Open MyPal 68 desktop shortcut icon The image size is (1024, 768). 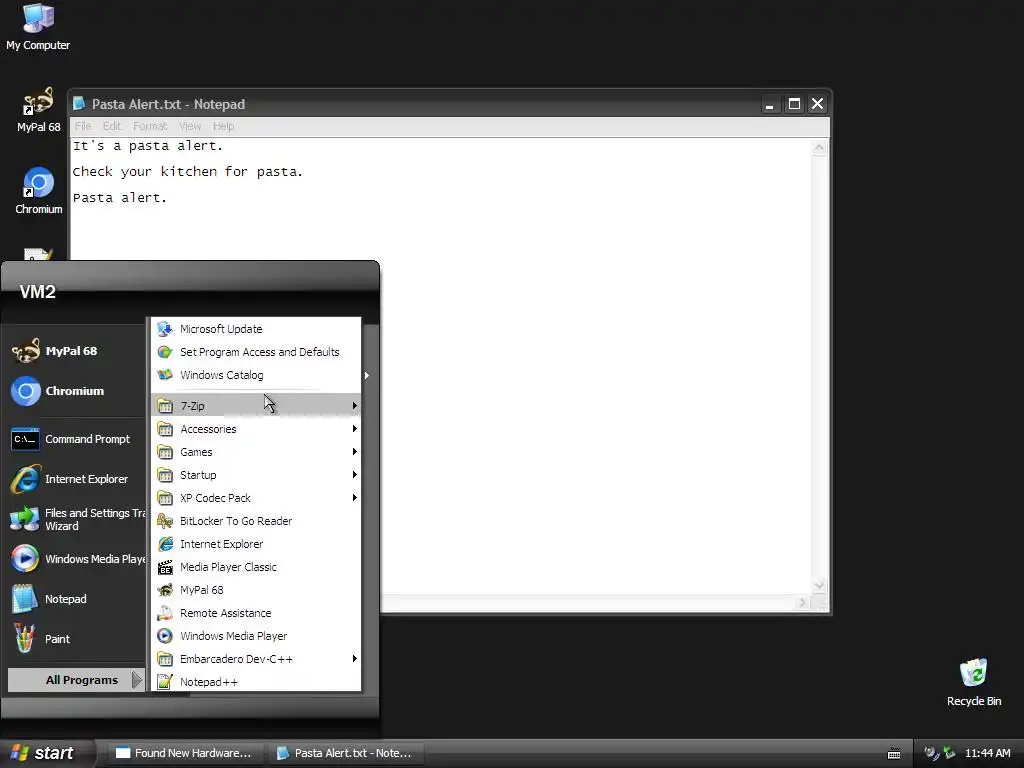click(x=38, y=110)
